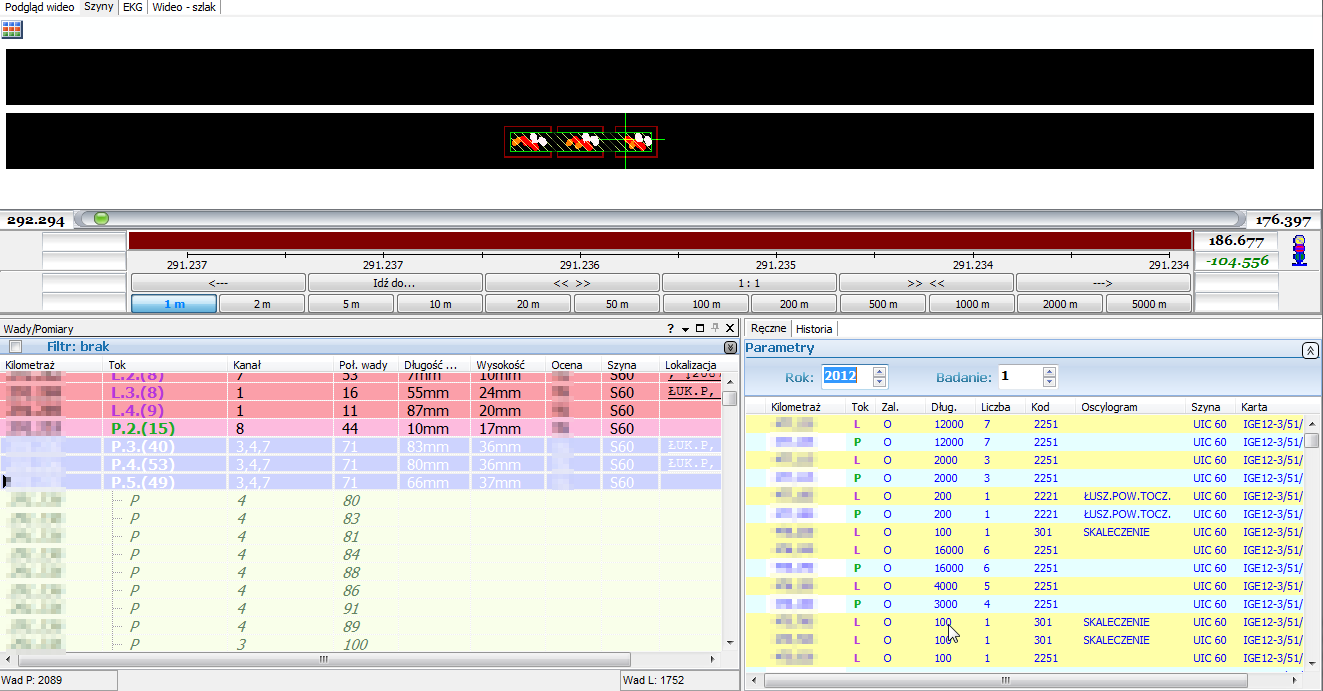Click the person figure icon beside the ruler
The height and width of the screenshot is (691, 1323).
point(1299,250)
